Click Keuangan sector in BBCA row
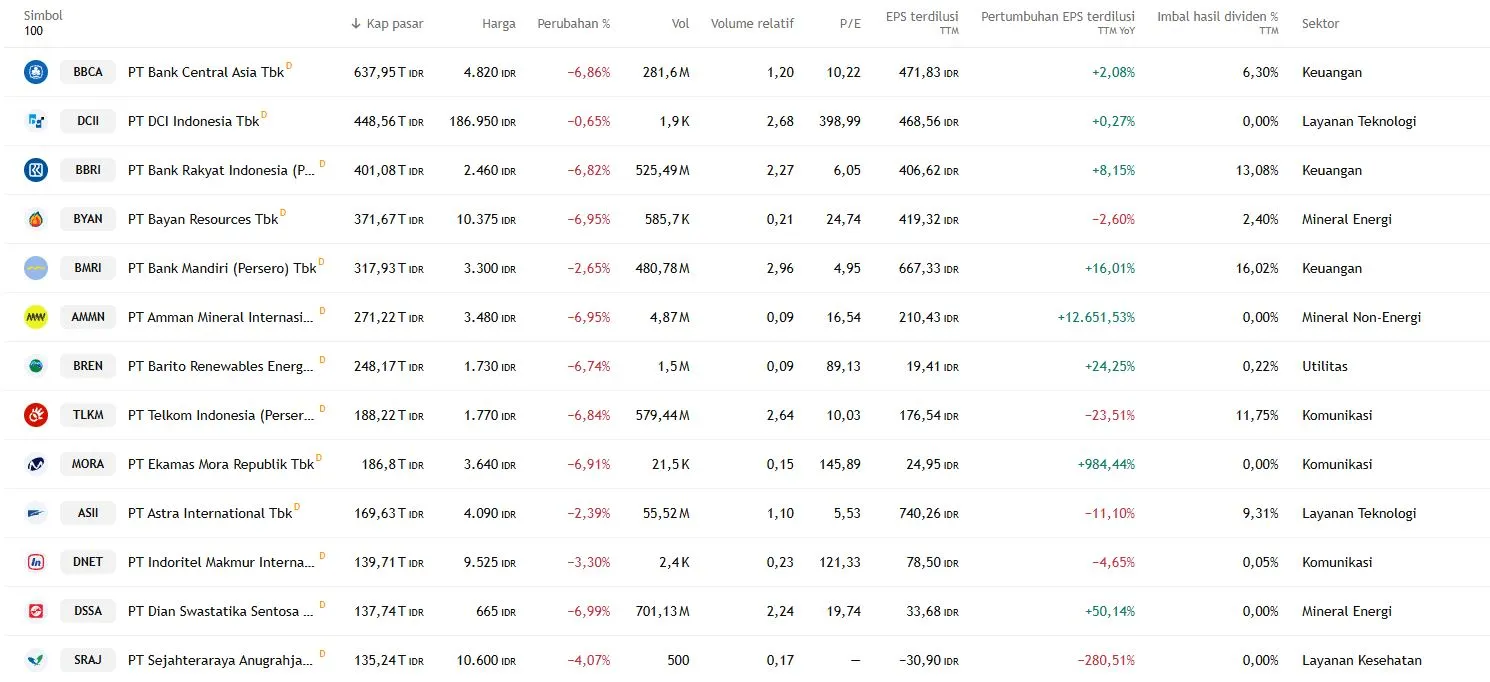1490x682 pixels. click(x=1332, y=72)
